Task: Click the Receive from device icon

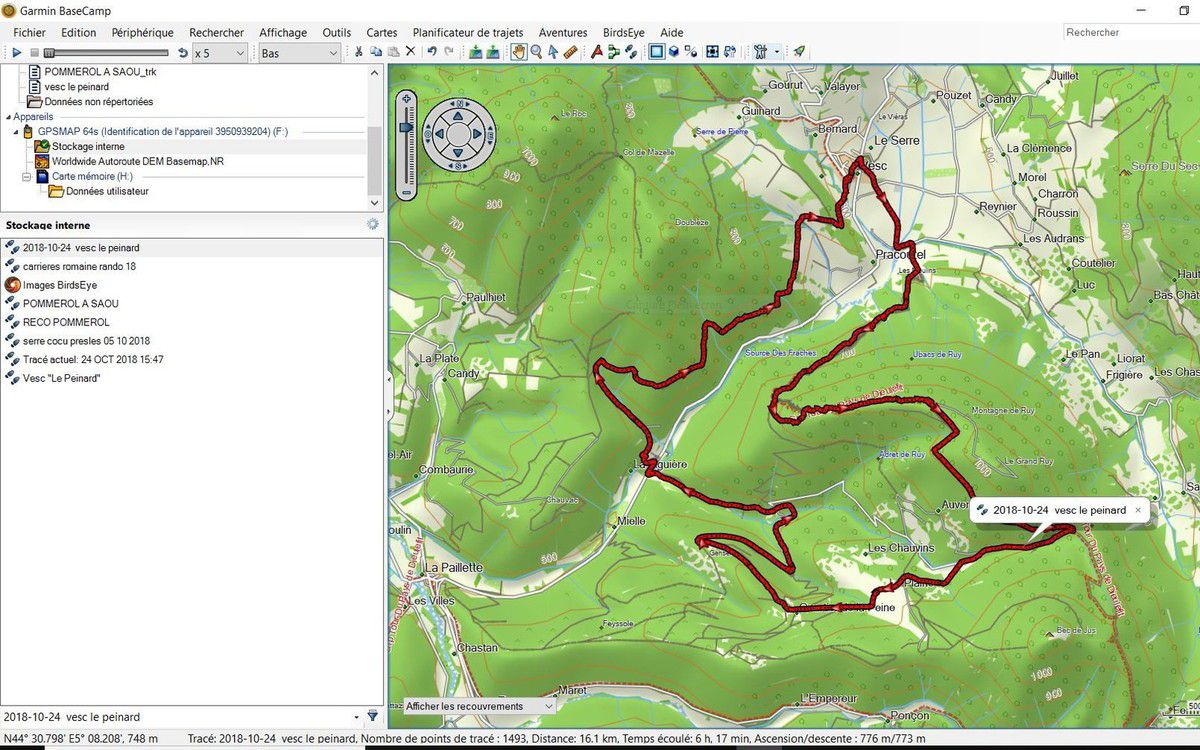Action: [x=493, y=52]
